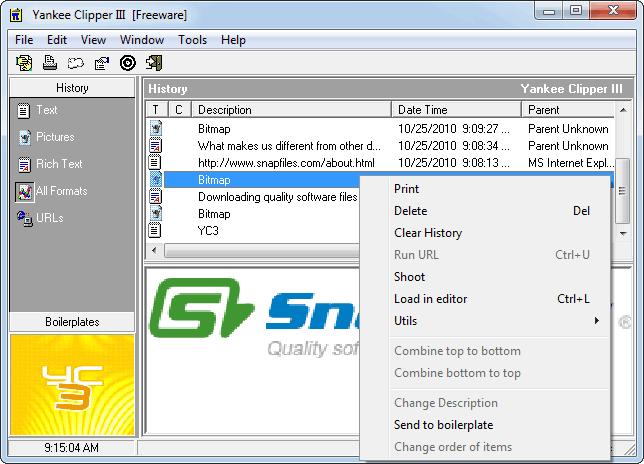Select the Pictures icon in sidebar
644x464 pixels.
click(24, 138)
